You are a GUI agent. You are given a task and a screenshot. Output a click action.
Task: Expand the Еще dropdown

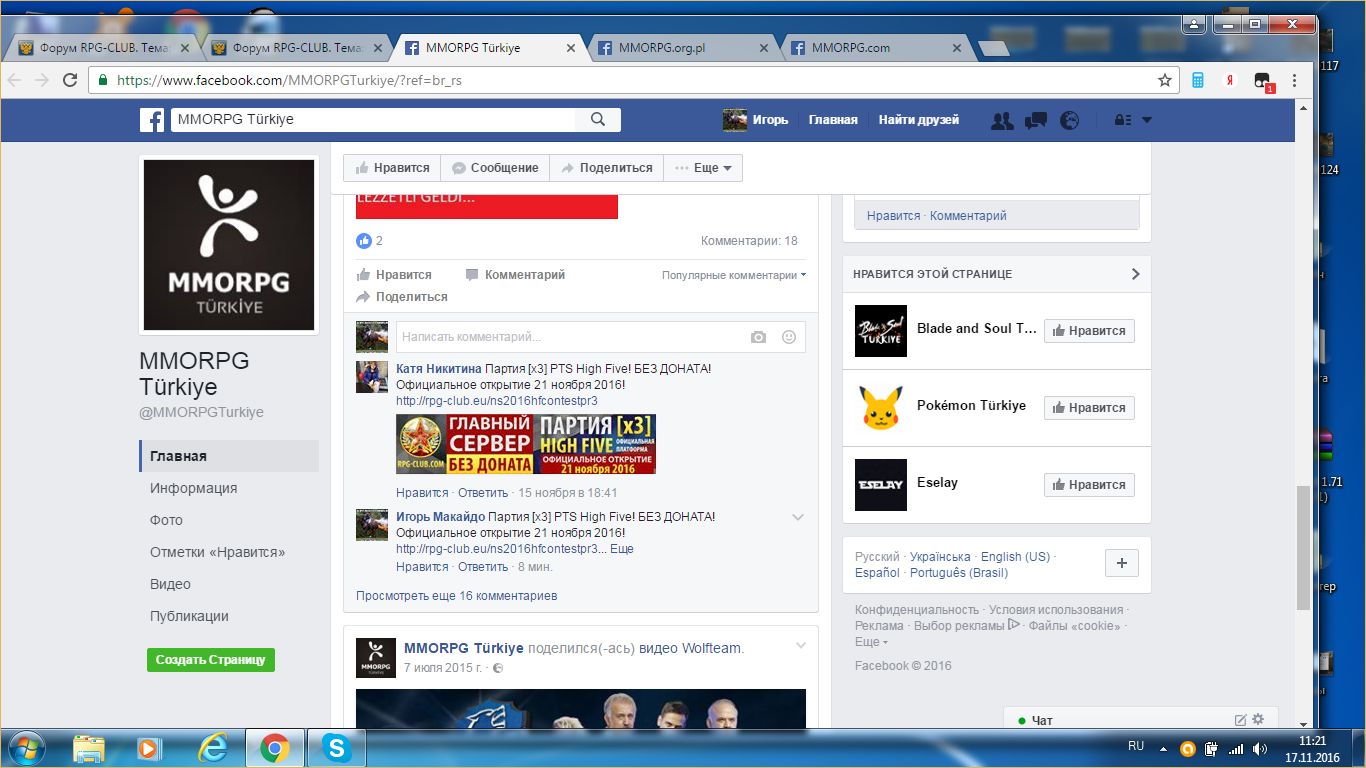click(x=704, y=168)
